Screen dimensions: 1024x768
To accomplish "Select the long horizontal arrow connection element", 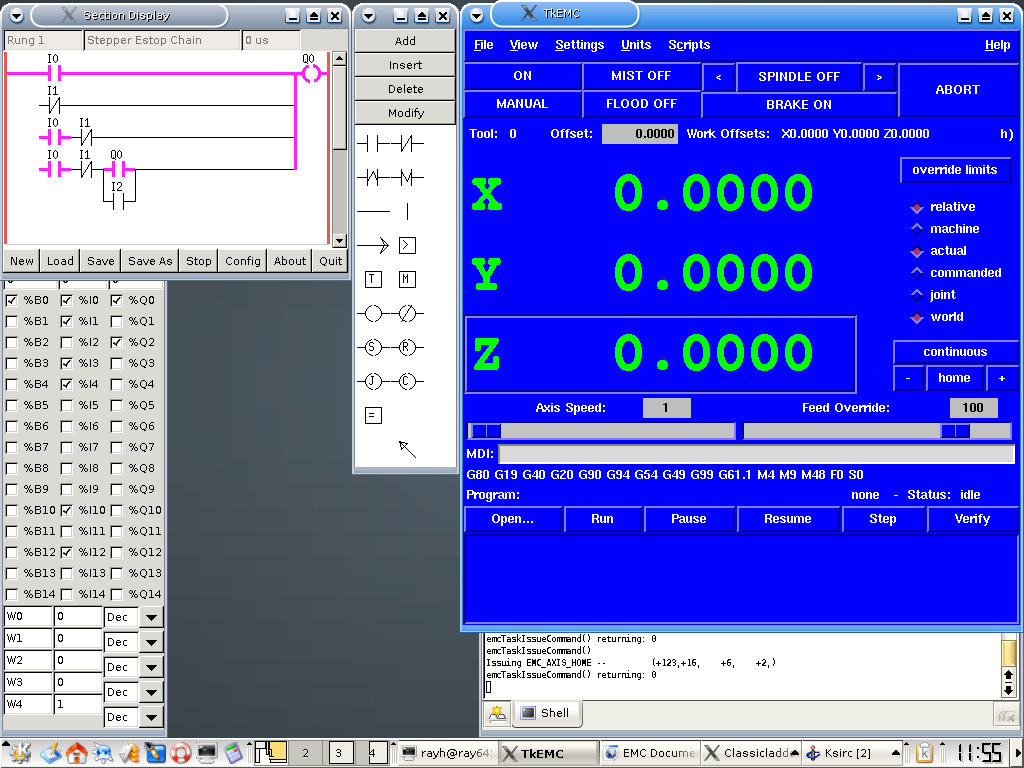I will click(373, 246).
